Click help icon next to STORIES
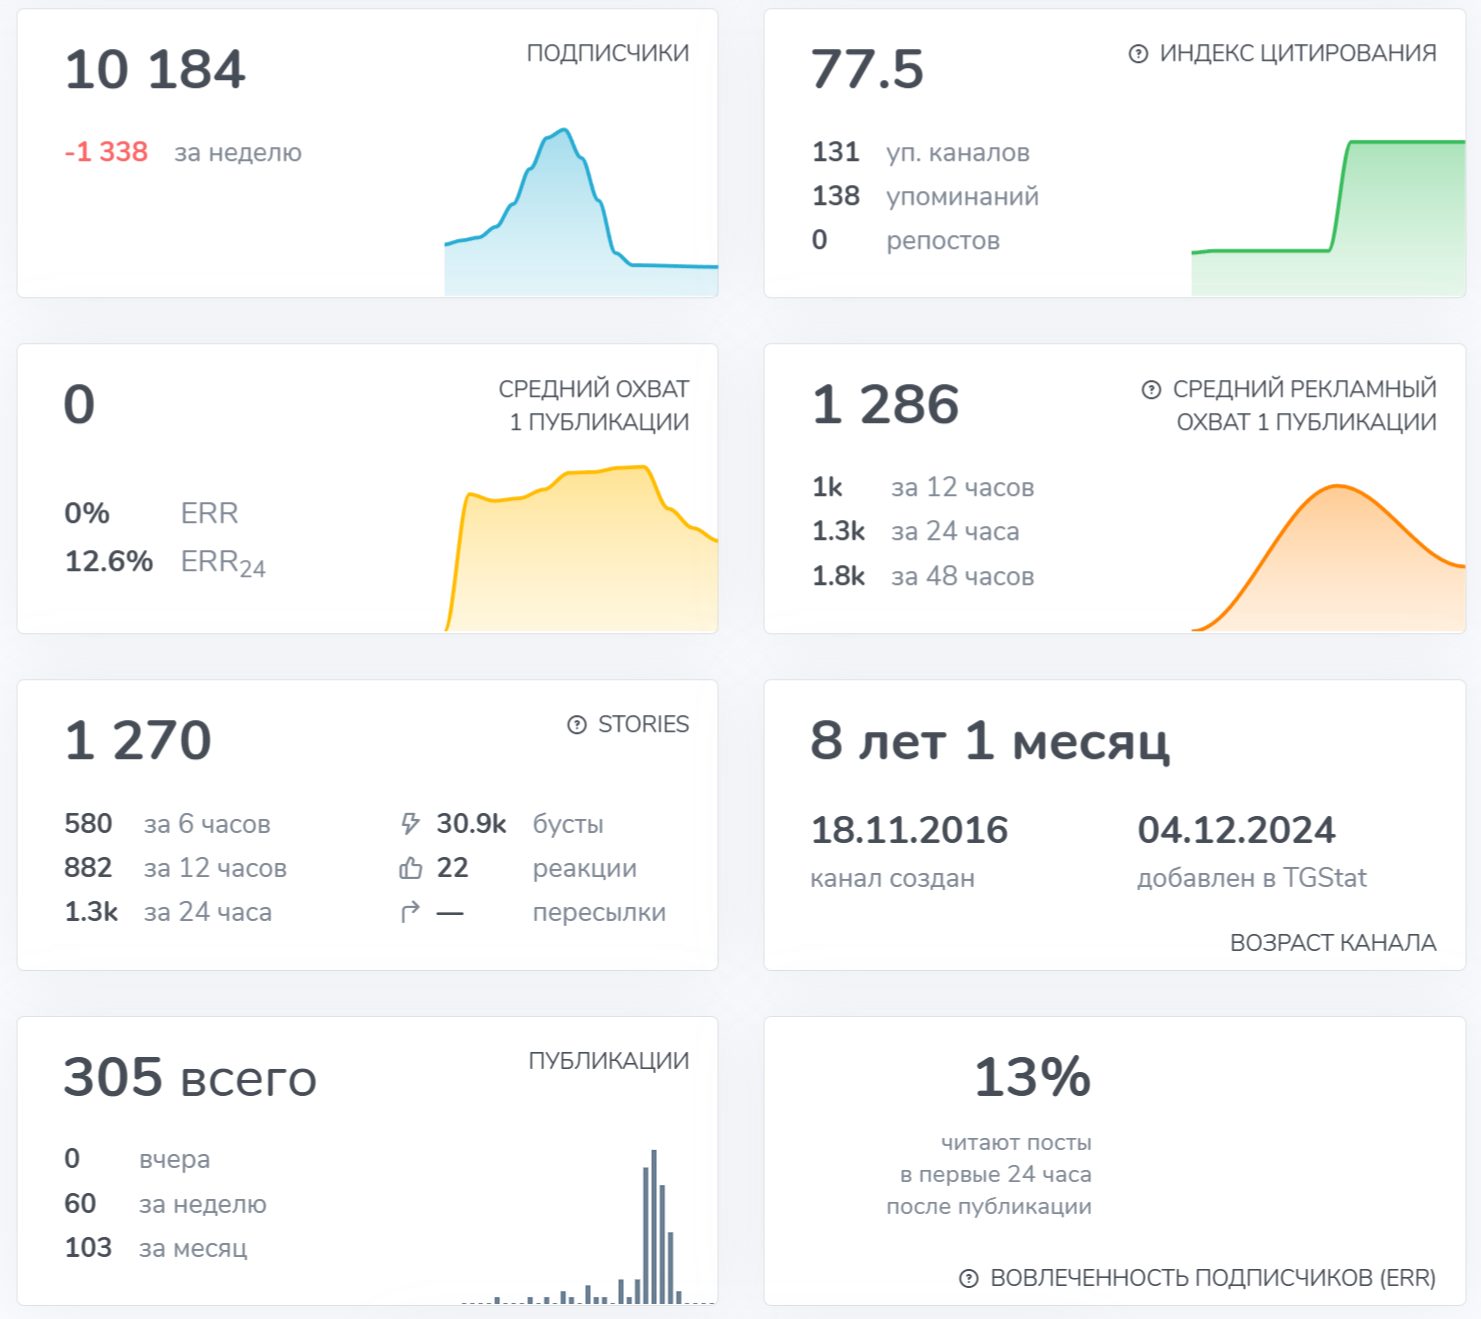 click(x=577, y=725)
